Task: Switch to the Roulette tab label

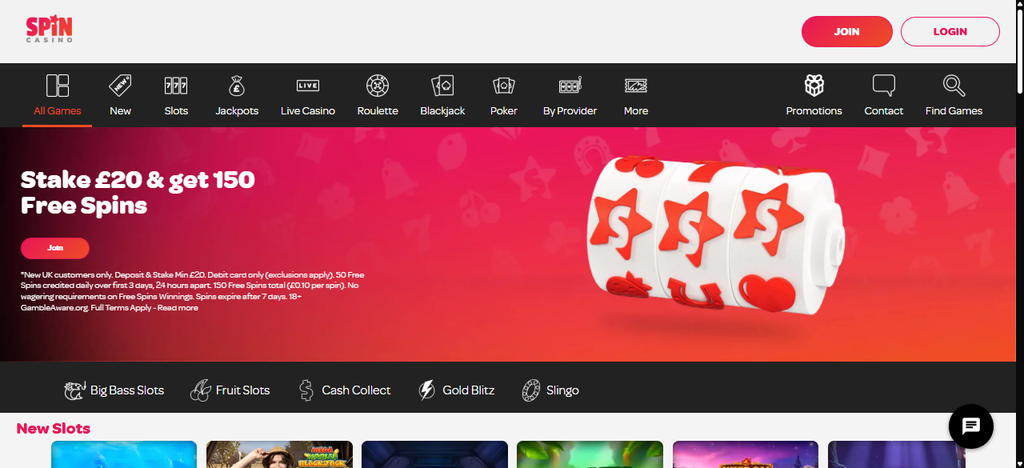Action: click(x=377, y=111)
